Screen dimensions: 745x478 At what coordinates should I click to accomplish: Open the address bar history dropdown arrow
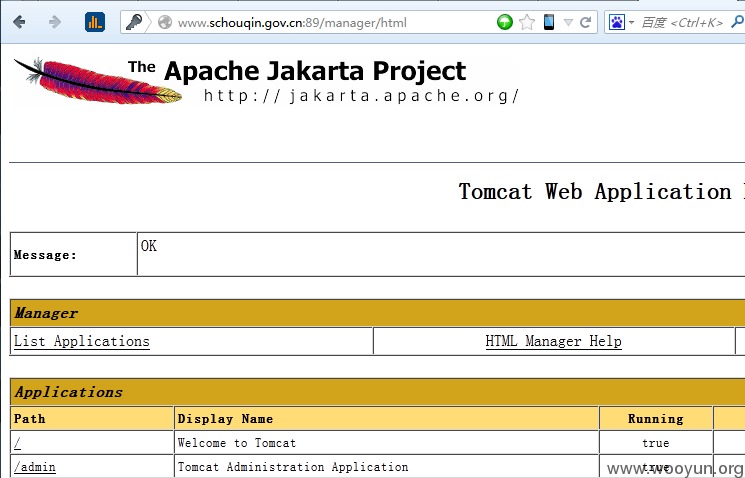click(568, 22)
